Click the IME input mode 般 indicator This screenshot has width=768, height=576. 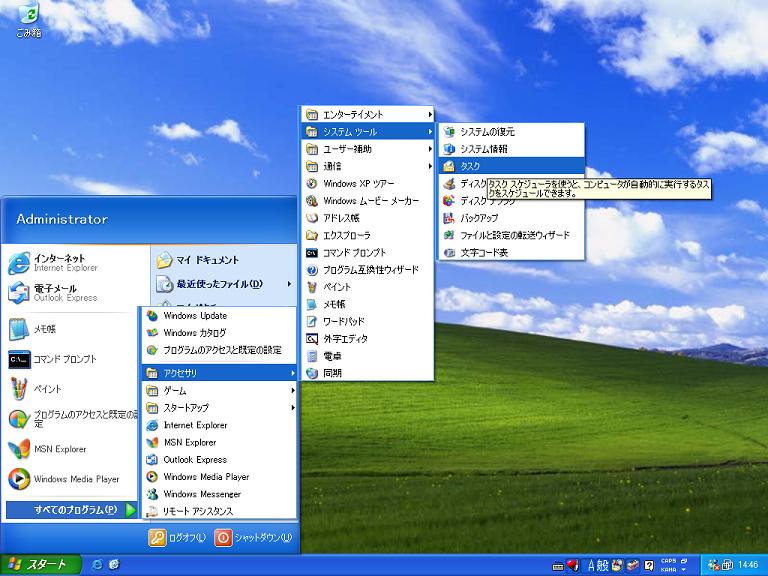point(602,566)
